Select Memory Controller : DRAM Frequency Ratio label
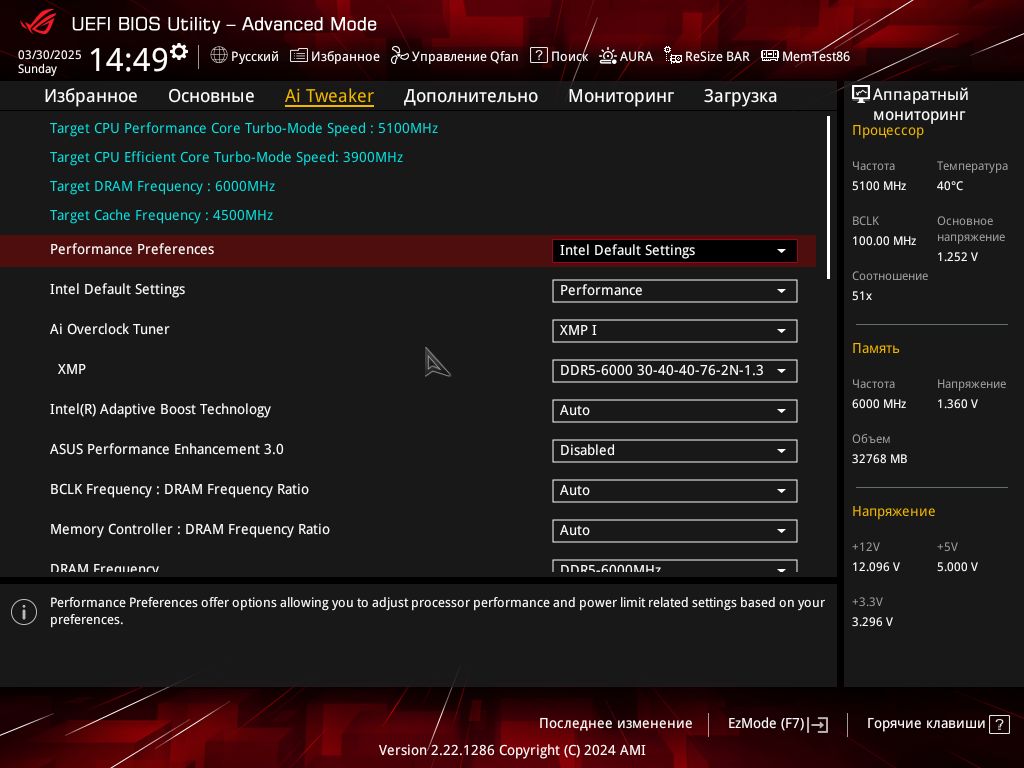This screenshot has width=1024, height=768. [189, 529]
